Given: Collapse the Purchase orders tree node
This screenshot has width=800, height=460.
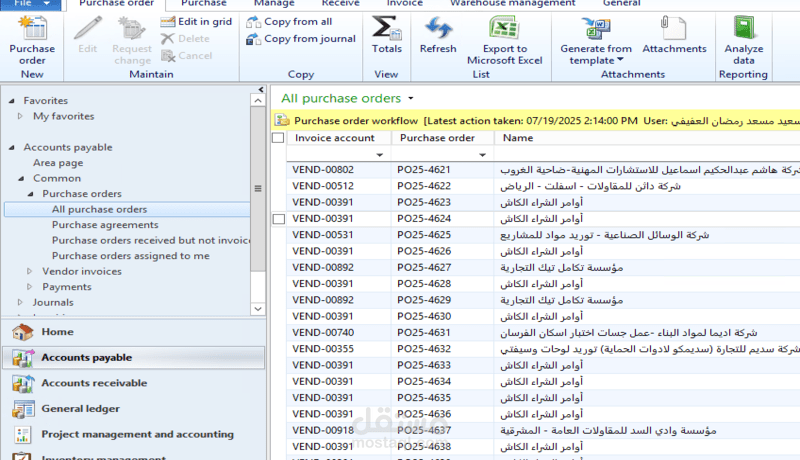Looking at the screenshot, I should pos(30,194).
